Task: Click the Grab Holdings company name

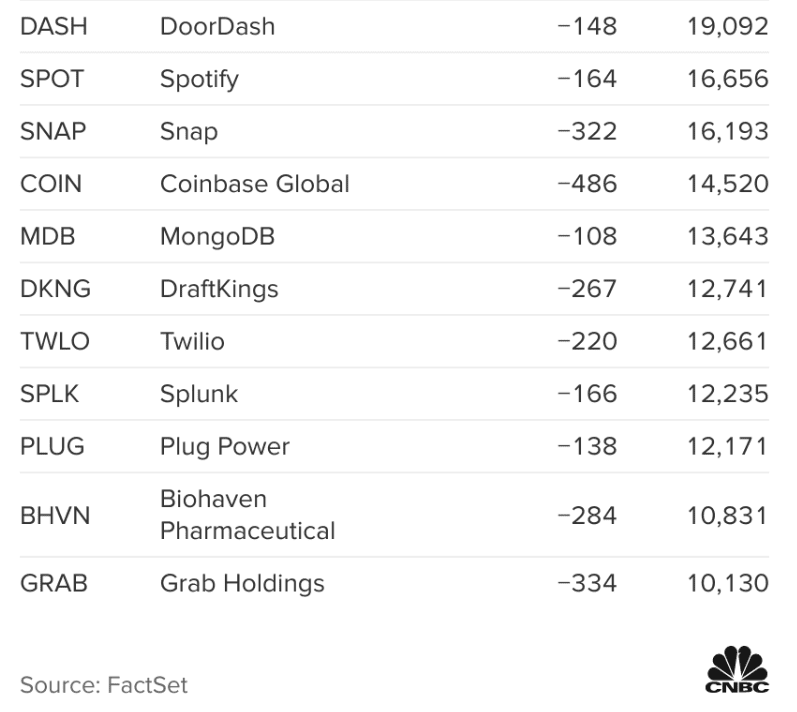Action: [242, 583]
